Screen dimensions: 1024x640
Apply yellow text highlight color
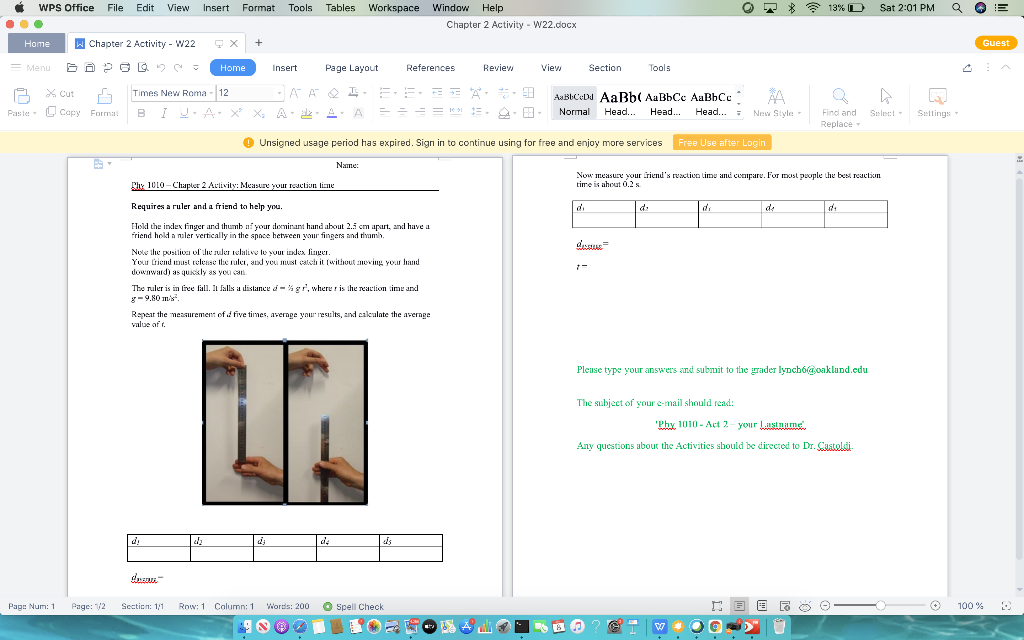[x=306, y=113]
